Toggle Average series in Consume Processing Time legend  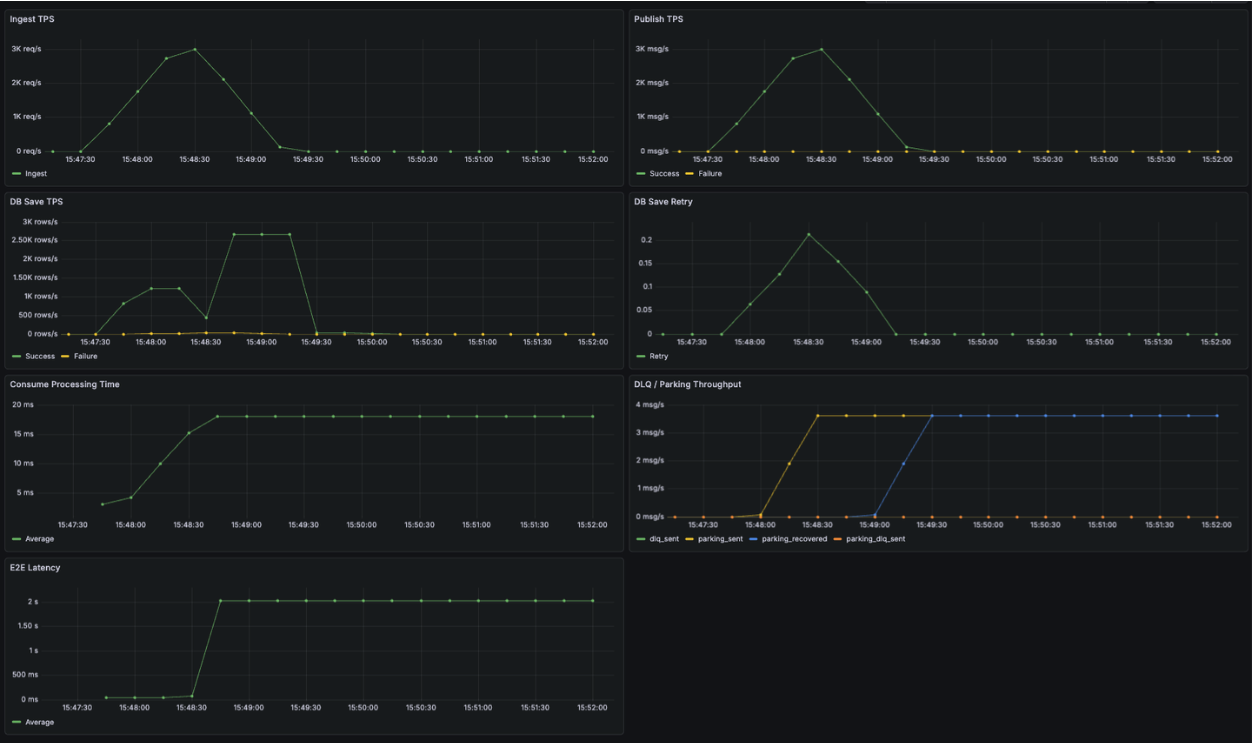click(41, 539)
